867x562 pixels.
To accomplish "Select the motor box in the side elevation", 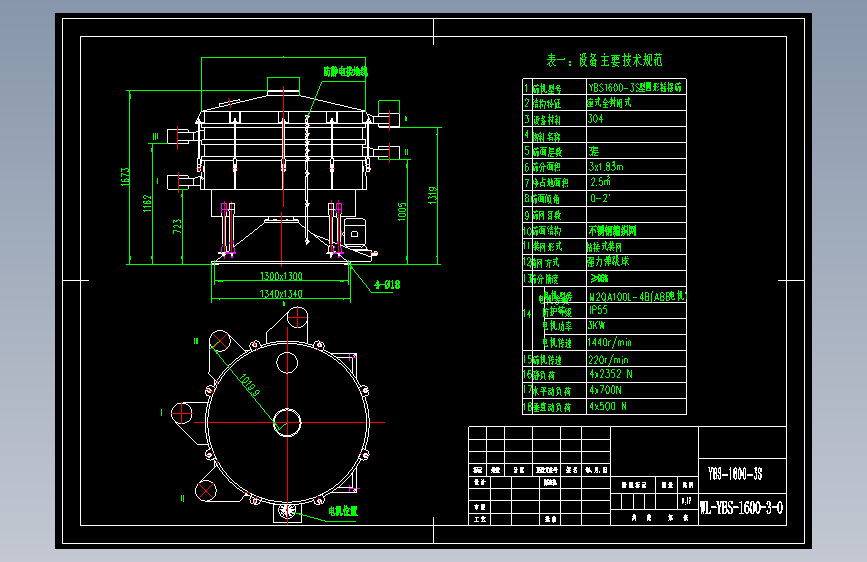I will coord(354,232).
